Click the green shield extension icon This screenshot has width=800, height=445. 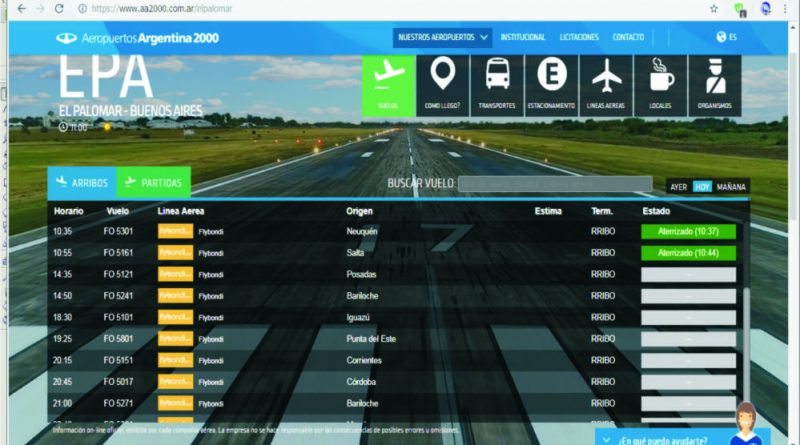tap(740, 9)
